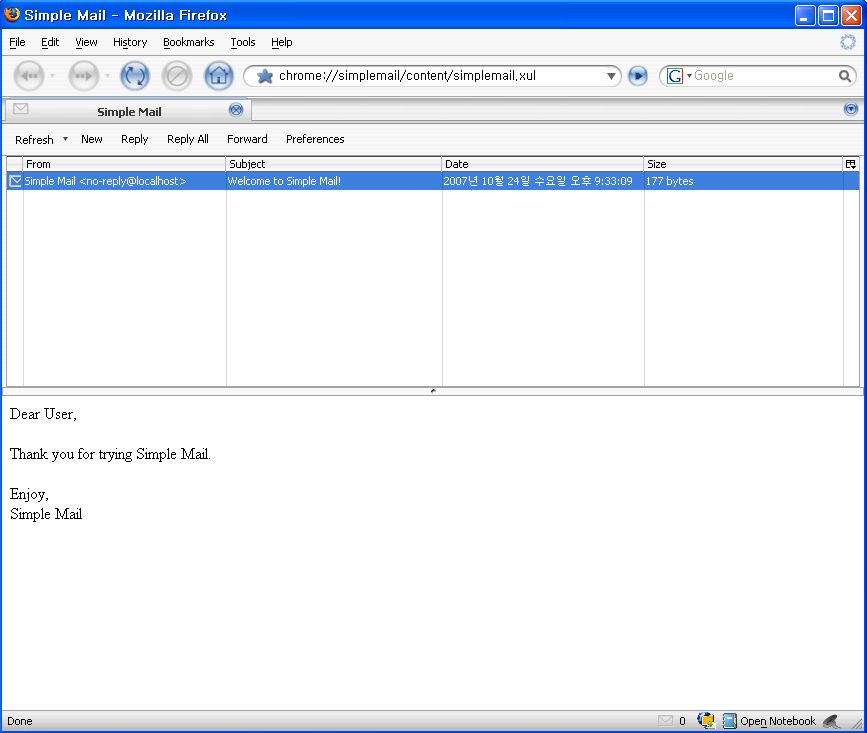Open the Refresh button dropdown arrow
The height and width of the screenshot is (733, 867).
click(x=65, y=139)
